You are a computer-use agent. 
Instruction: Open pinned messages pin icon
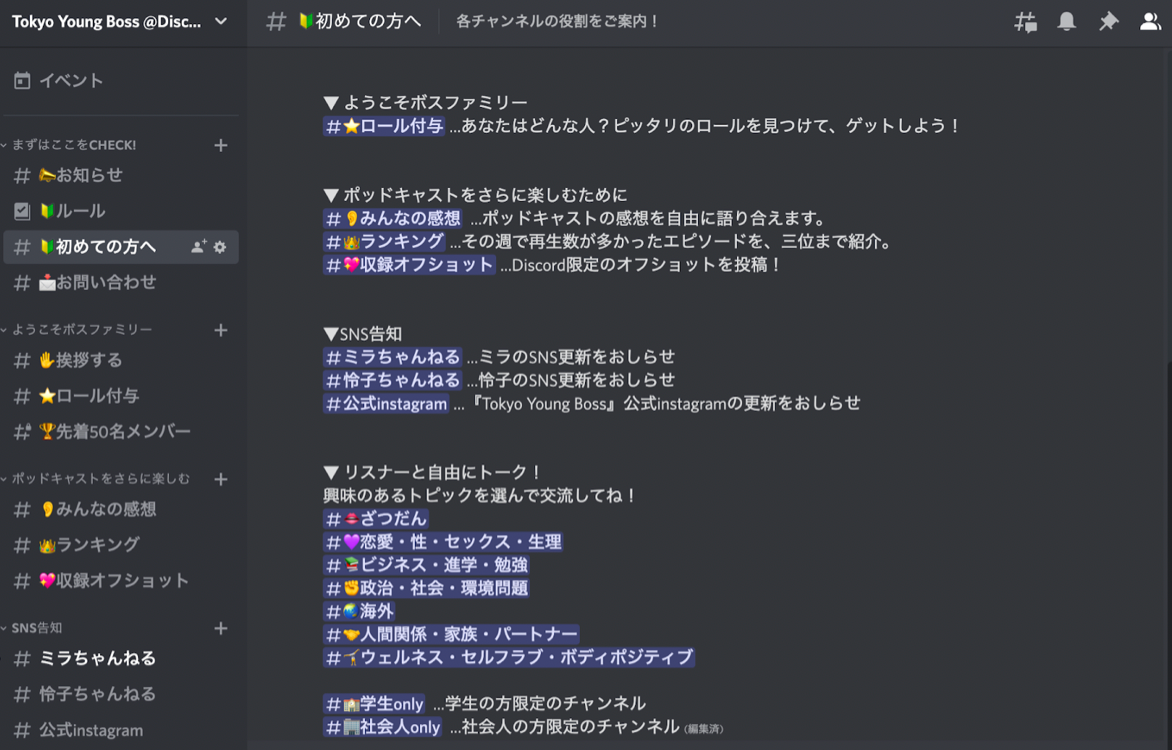[x=1108, y=22]
